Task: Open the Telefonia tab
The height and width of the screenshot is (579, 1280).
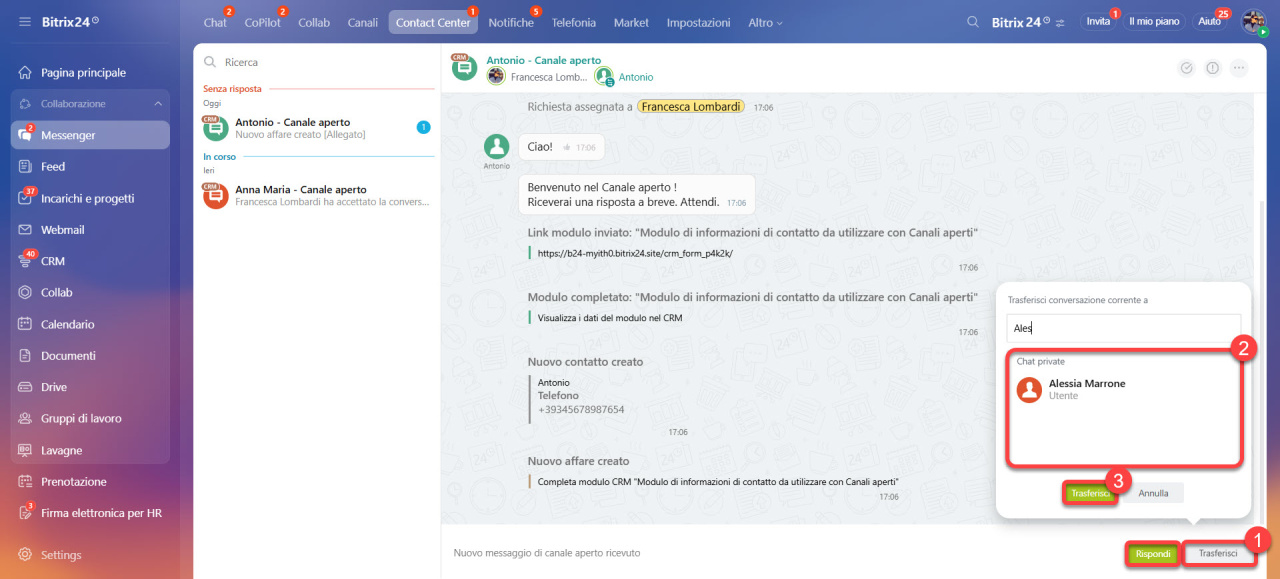Action: pos(574,22)
